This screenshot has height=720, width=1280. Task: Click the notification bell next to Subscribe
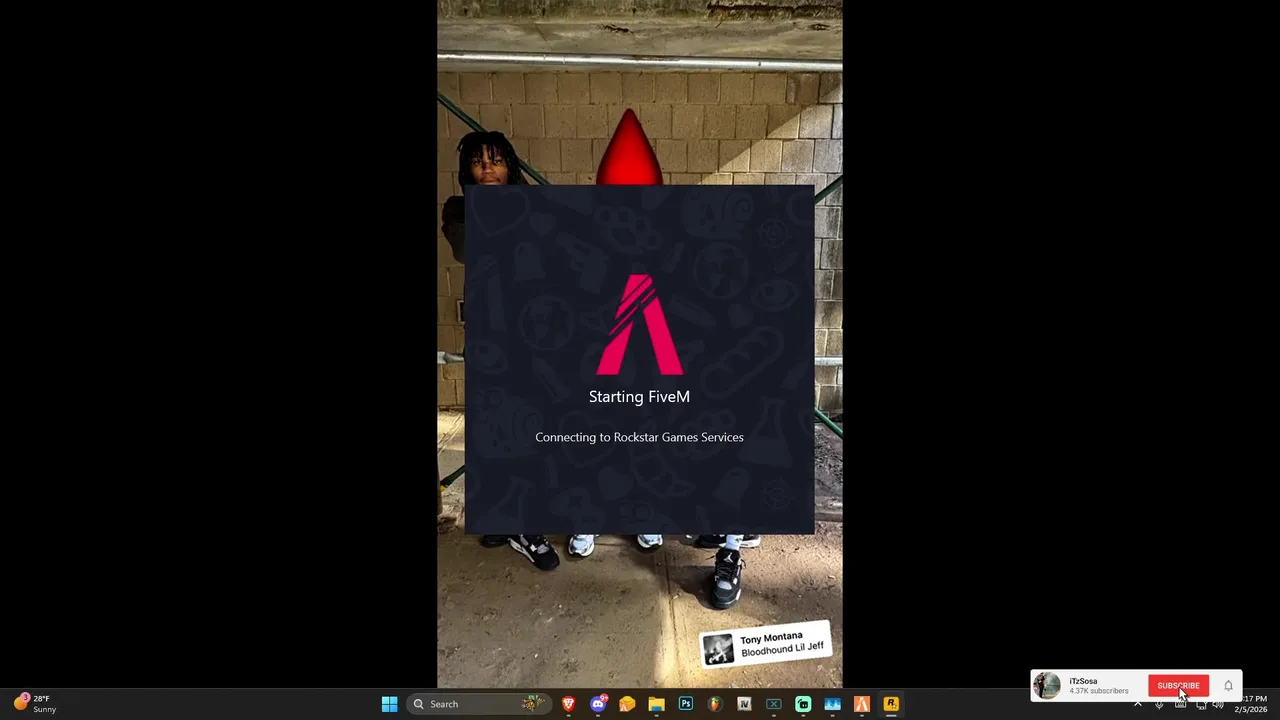tap(1228, 686)
